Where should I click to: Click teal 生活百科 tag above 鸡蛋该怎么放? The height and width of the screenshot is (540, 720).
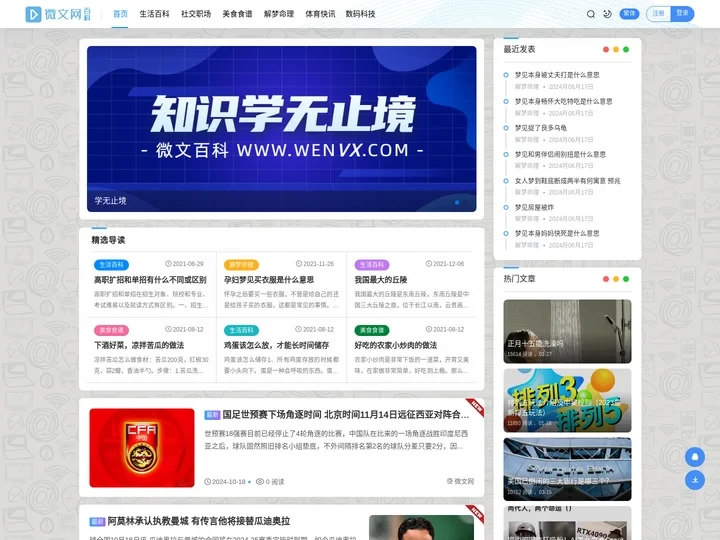(242, 330)
